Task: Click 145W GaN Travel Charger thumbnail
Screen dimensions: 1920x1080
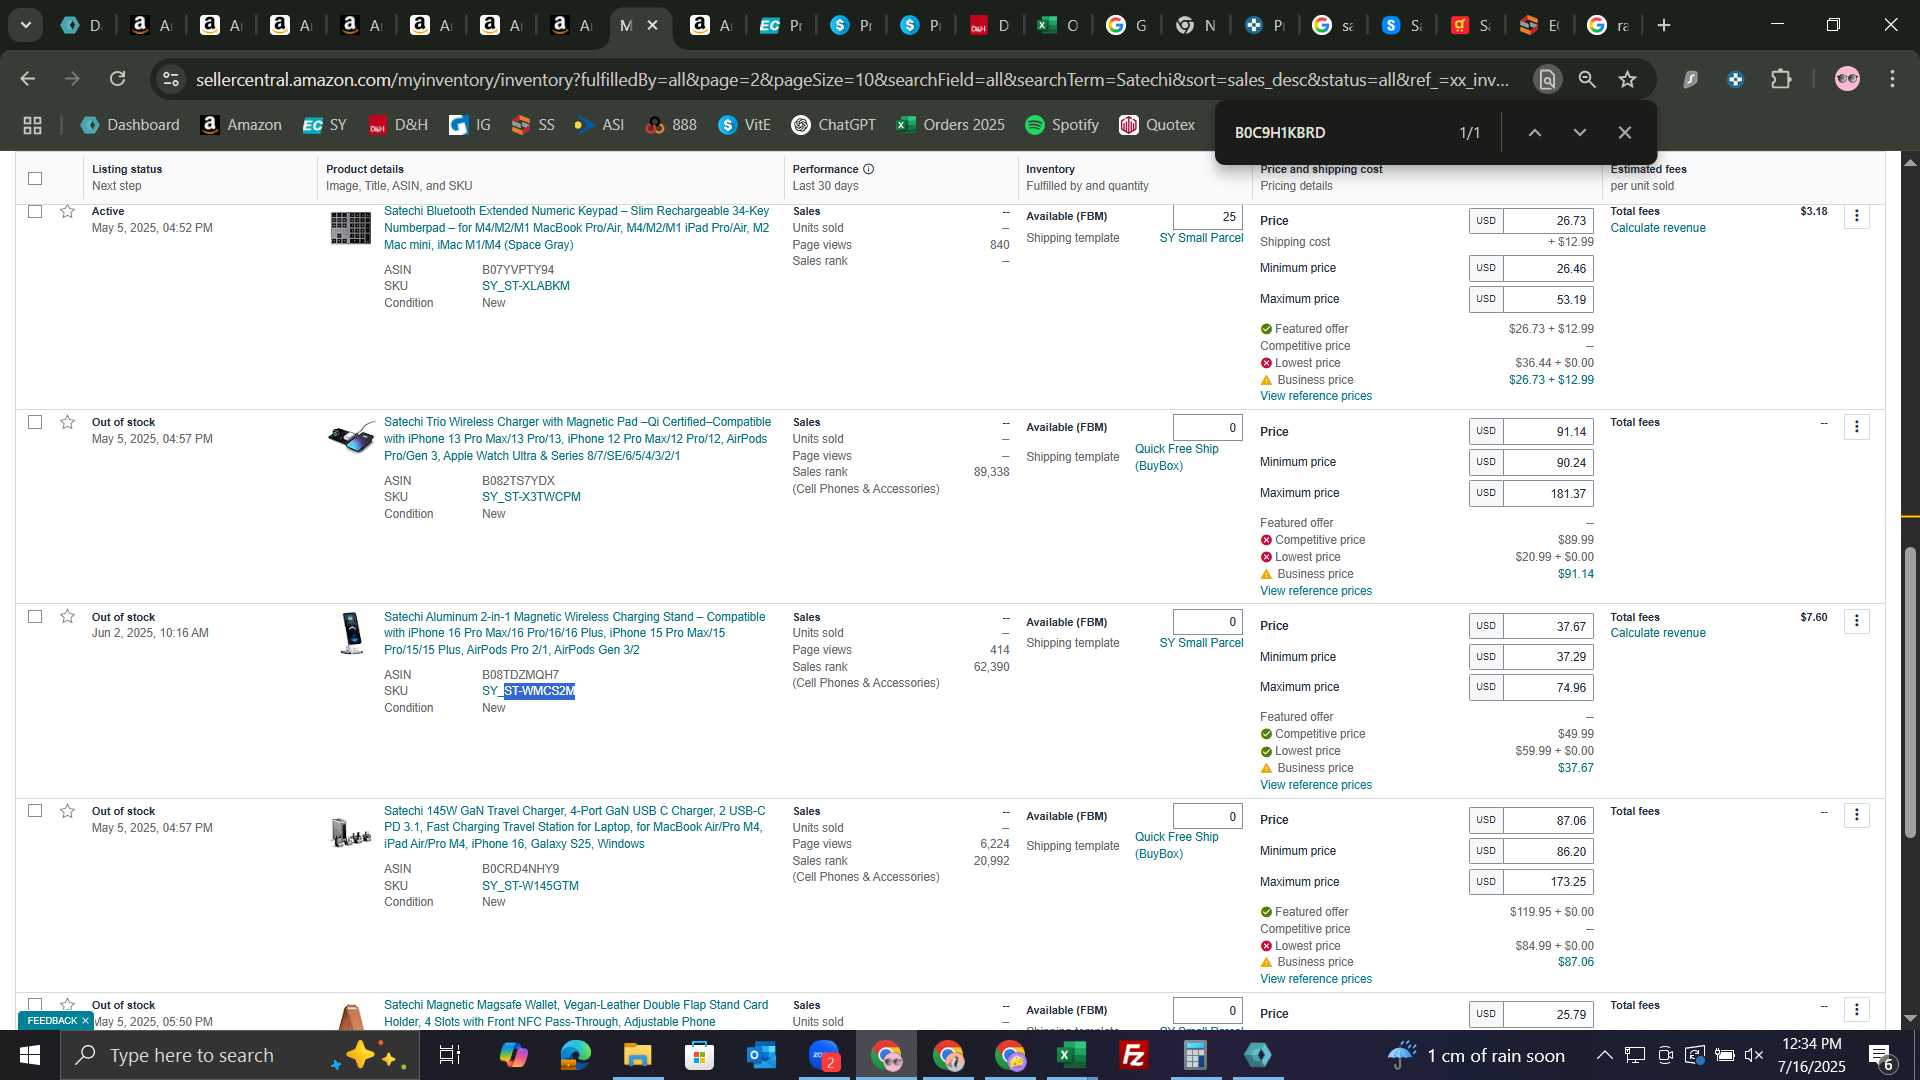Action: (x=351, y=831)
